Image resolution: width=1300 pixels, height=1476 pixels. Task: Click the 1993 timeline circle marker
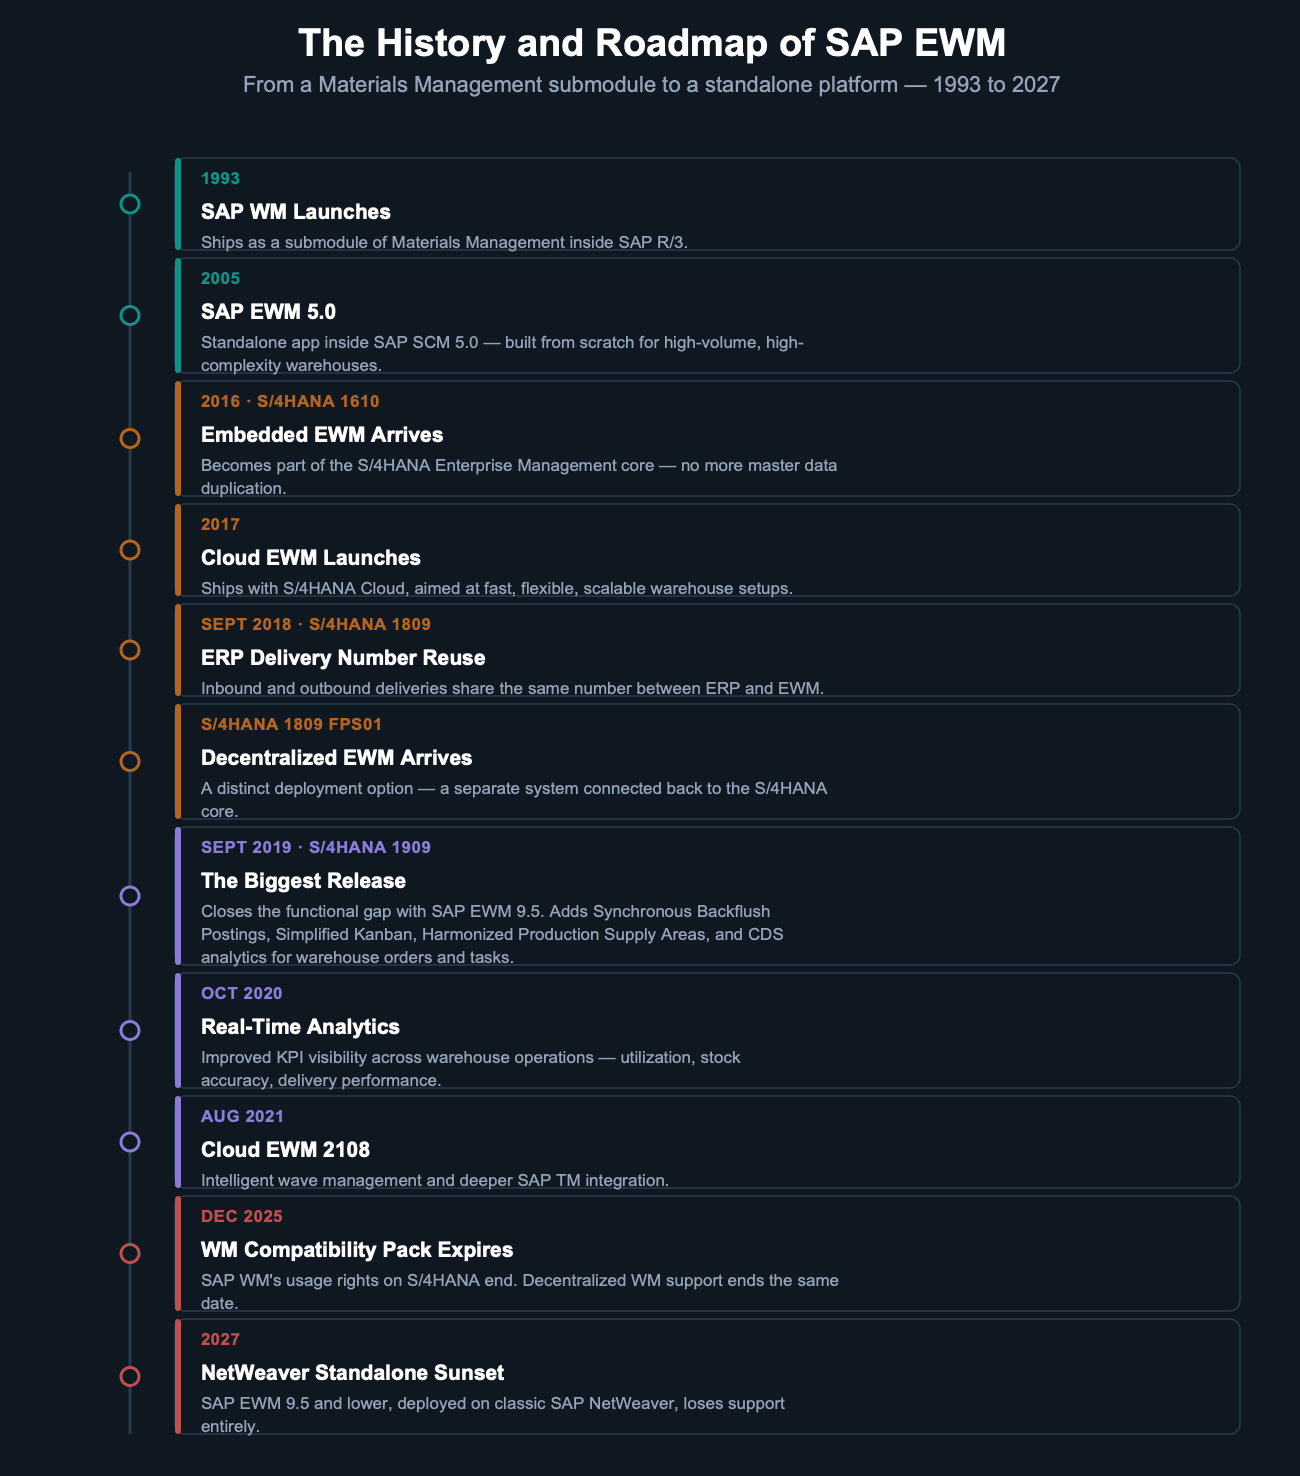(x=129, y=204)
